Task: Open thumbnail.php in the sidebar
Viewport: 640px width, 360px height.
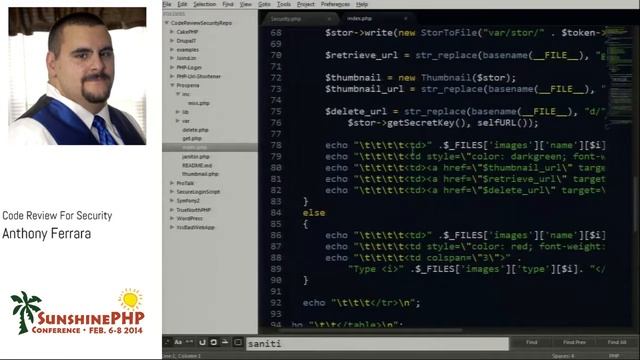Action: coord(200,174)
